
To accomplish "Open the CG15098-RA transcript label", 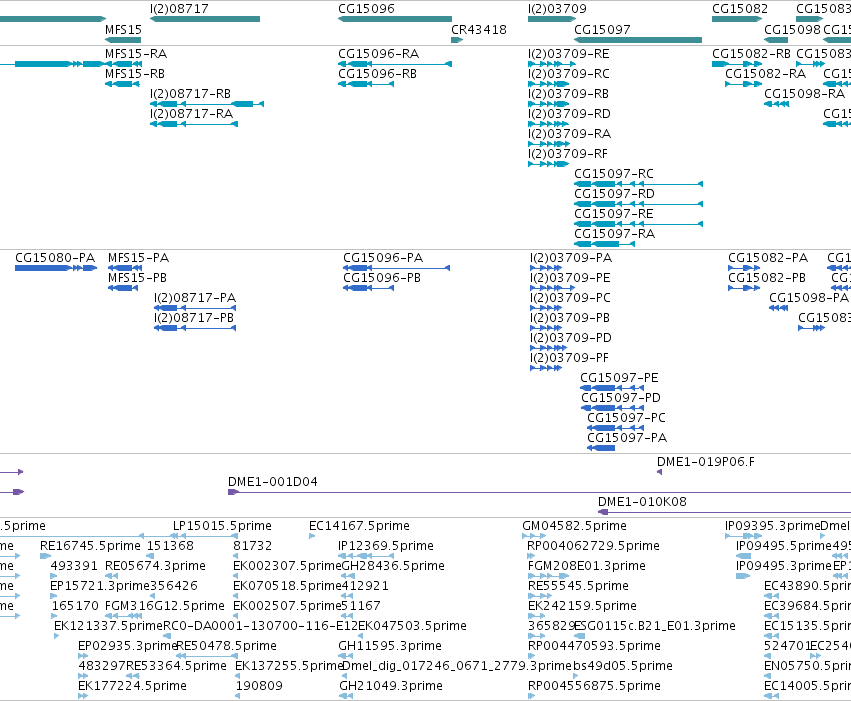I will click(804, 94).
